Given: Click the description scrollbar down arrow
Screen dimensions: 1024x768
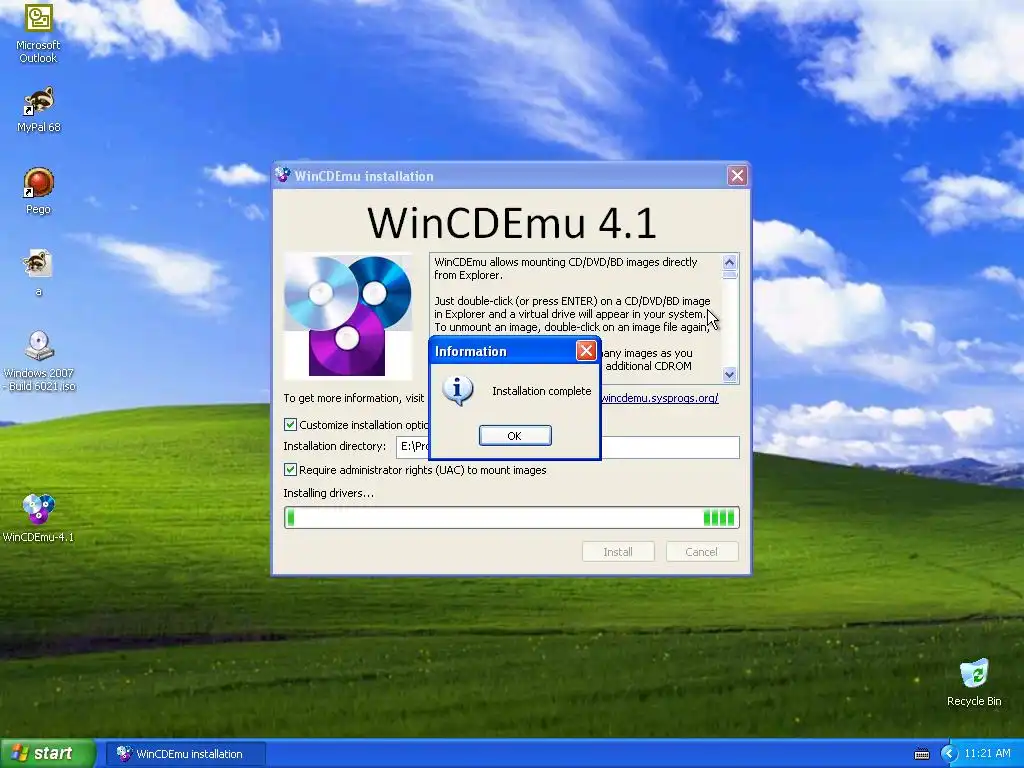Looking at the screenshot, I should coord(729,374).
